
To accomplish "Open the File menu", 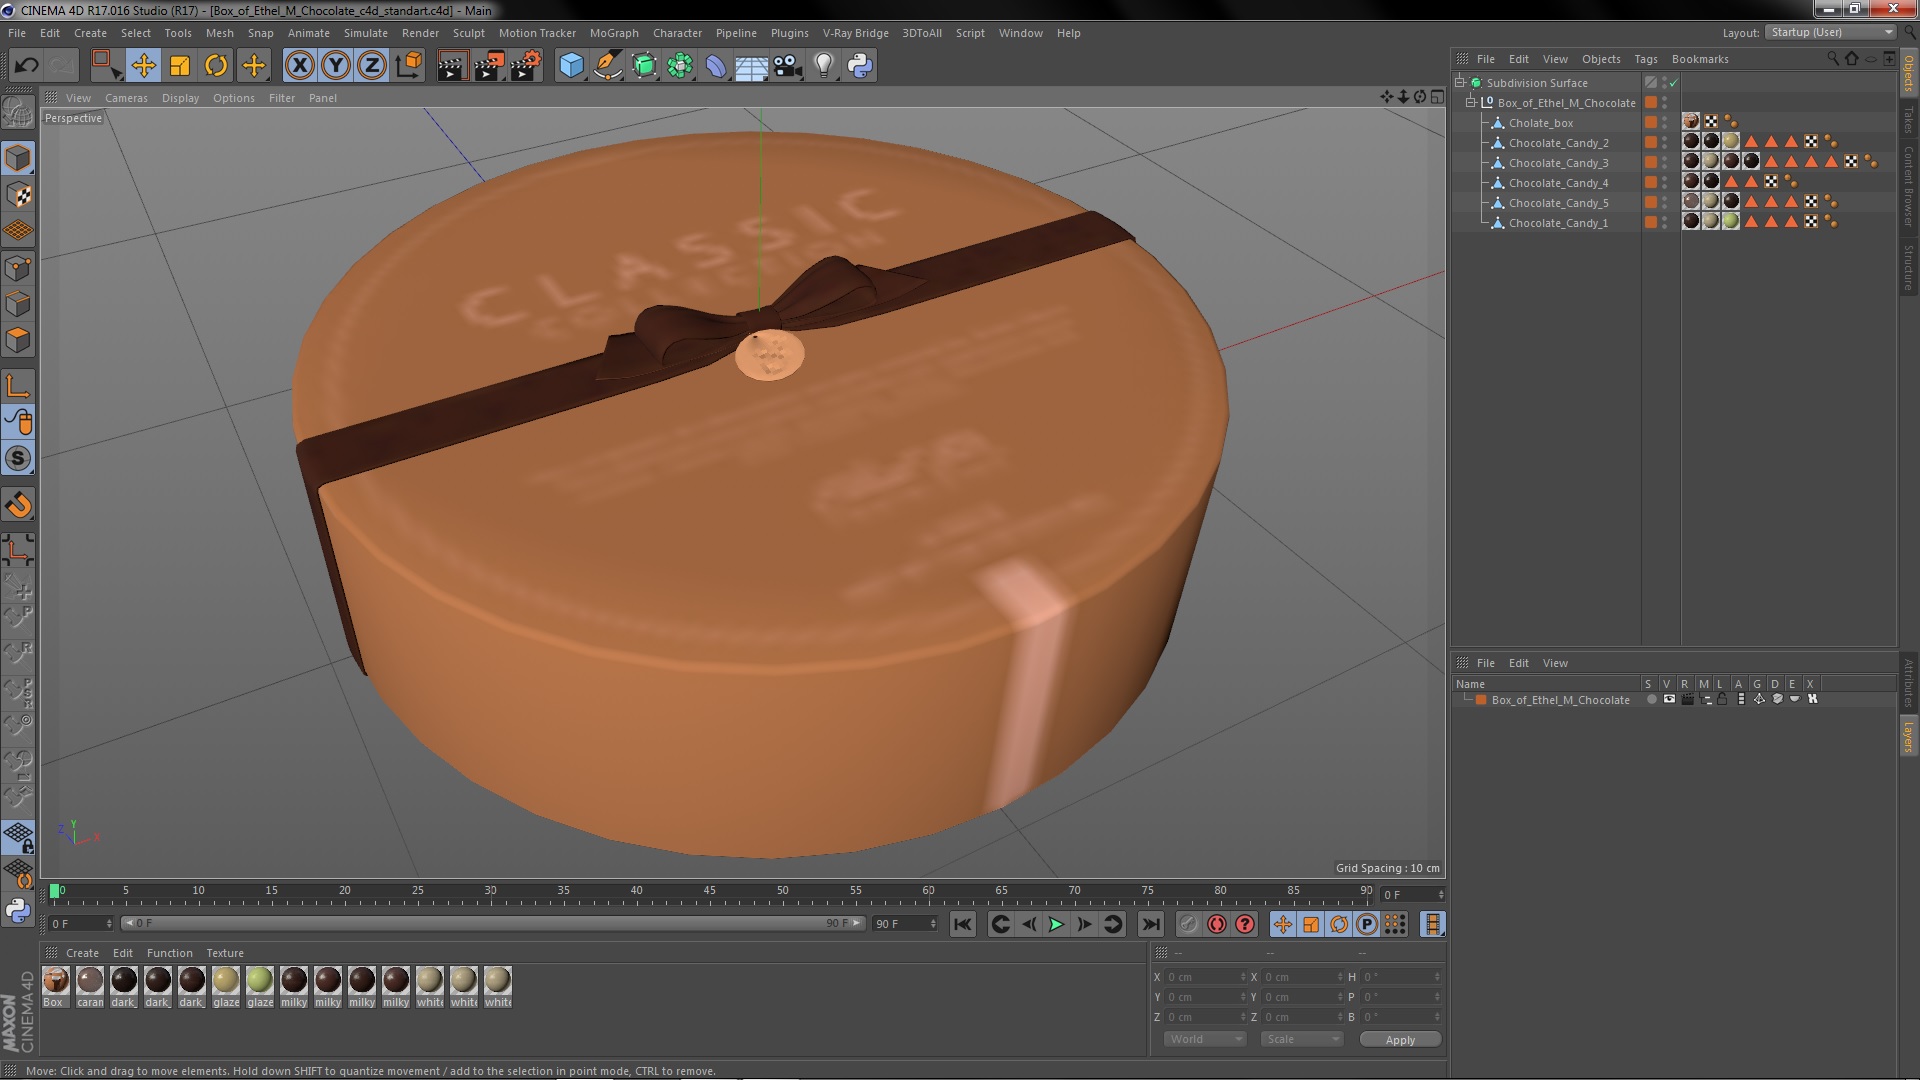I will pyautogui.click(x=17, y=33).
